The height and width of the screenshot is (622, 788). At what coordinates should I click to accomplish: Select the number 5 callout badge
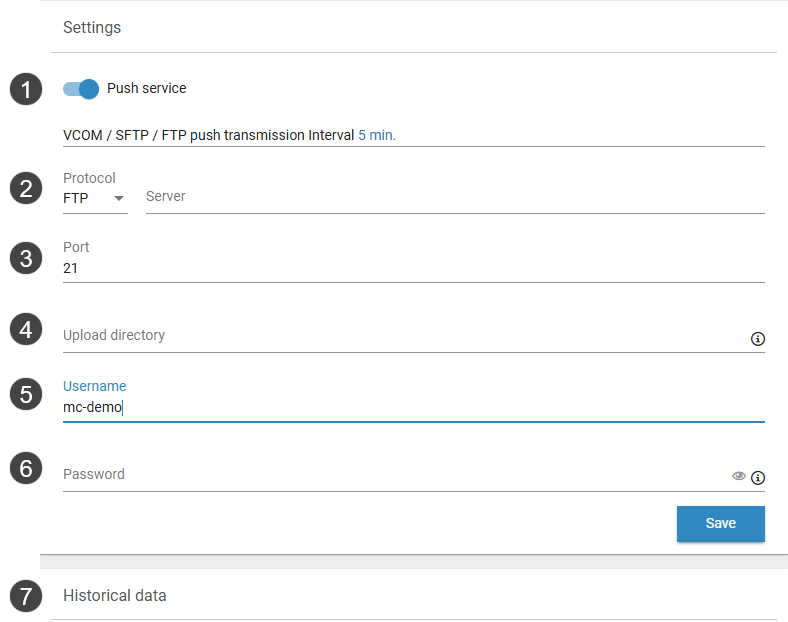26,394
